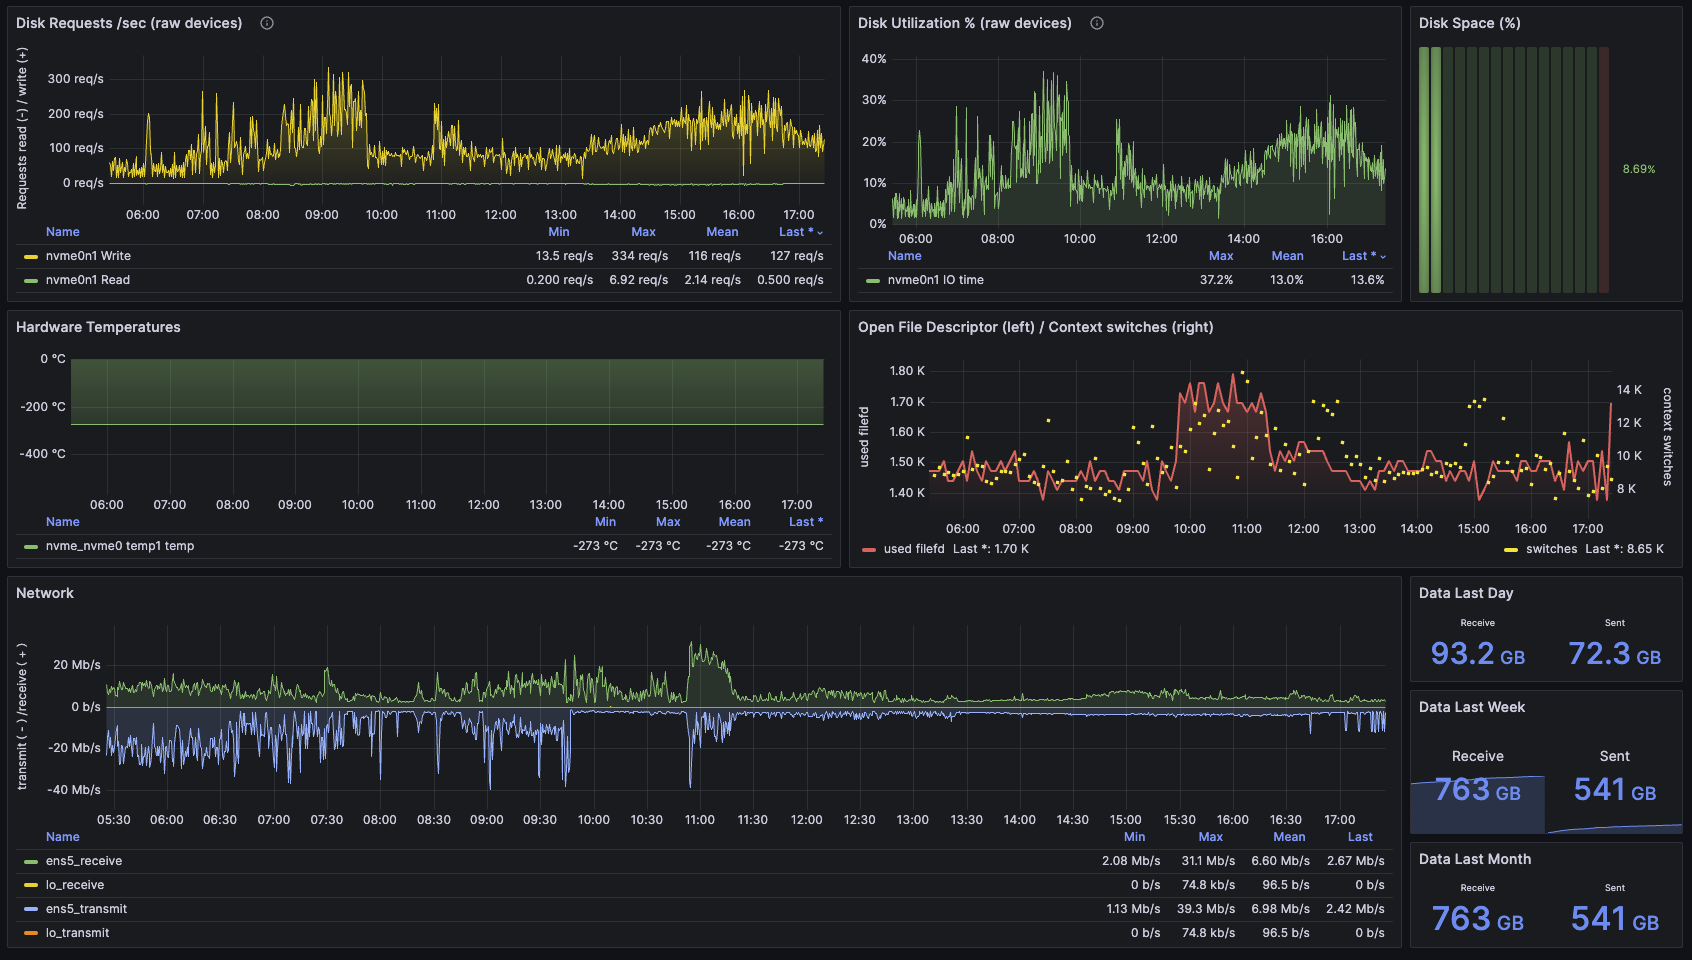
Task: Click the Disk Space percentage bar gauge
Action: 1513,170
